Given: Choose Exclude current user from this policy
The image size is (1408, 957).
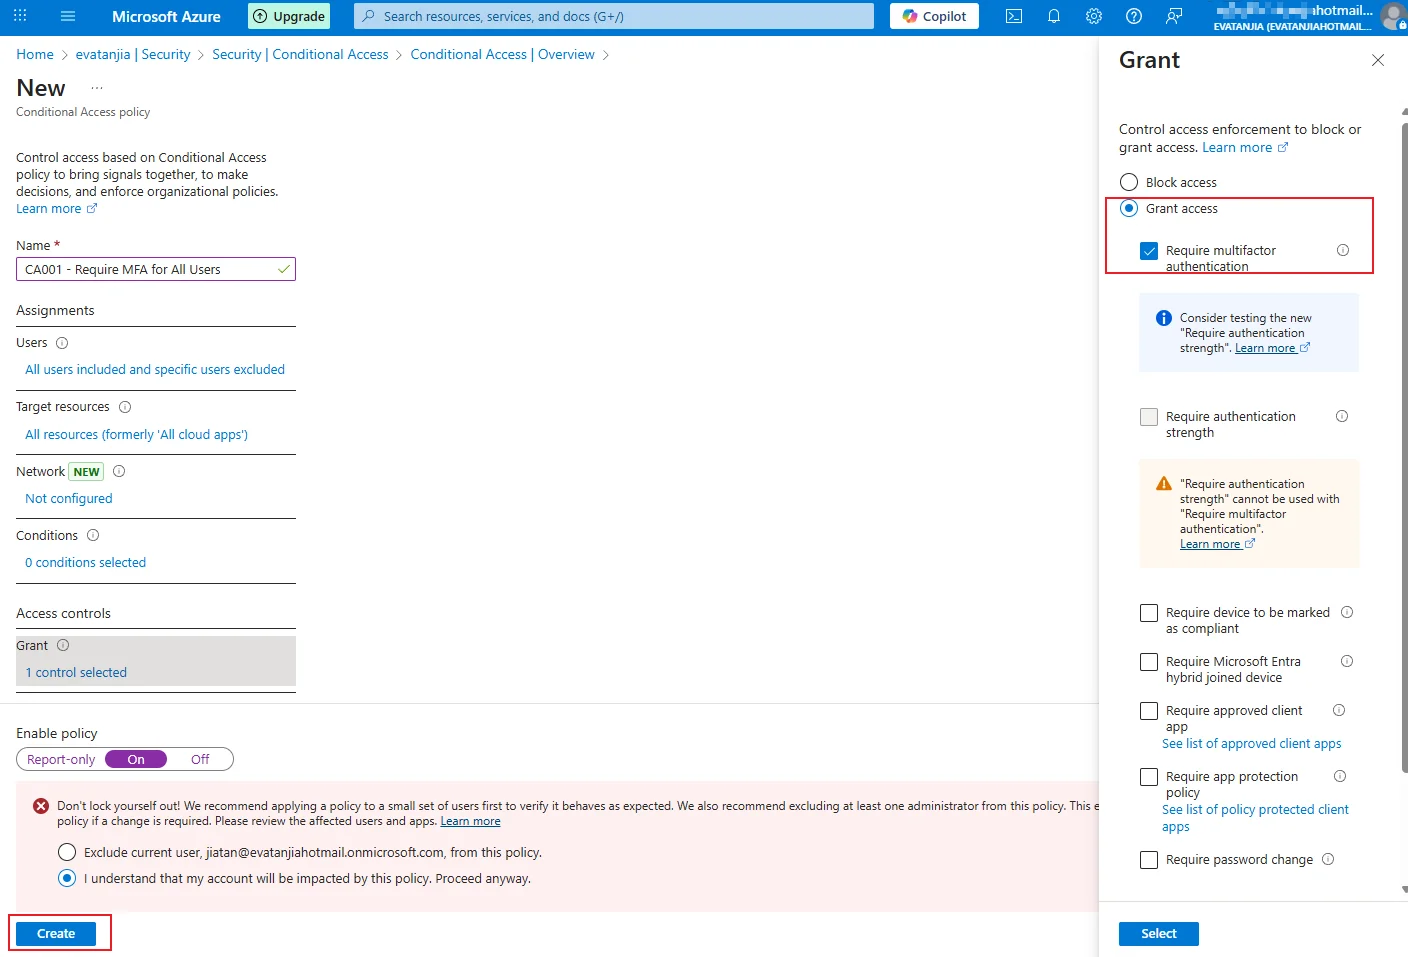Looking at the screenshot, I should tap(67, 852).
